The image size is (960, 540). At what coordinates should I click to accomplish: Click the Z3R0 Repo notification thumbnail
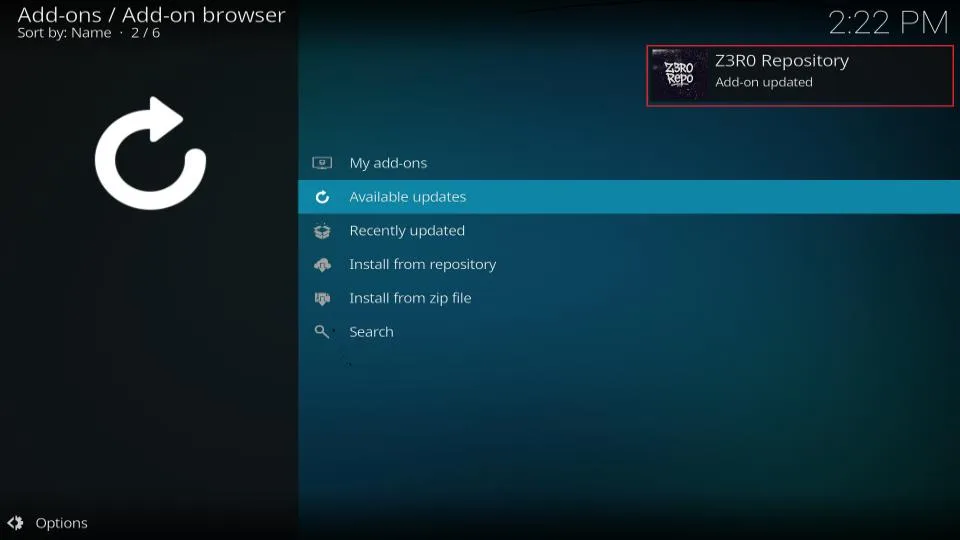pyautogui.click(x=678, y=75)
